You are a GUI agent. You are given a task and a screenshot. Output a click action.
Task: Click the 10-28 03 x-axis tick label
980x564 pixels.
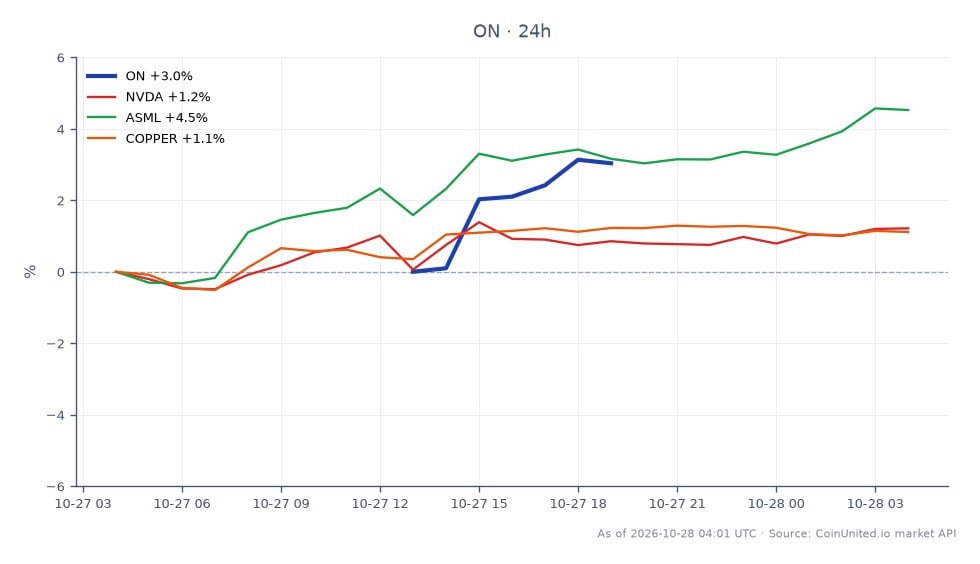tap(875, 503)
